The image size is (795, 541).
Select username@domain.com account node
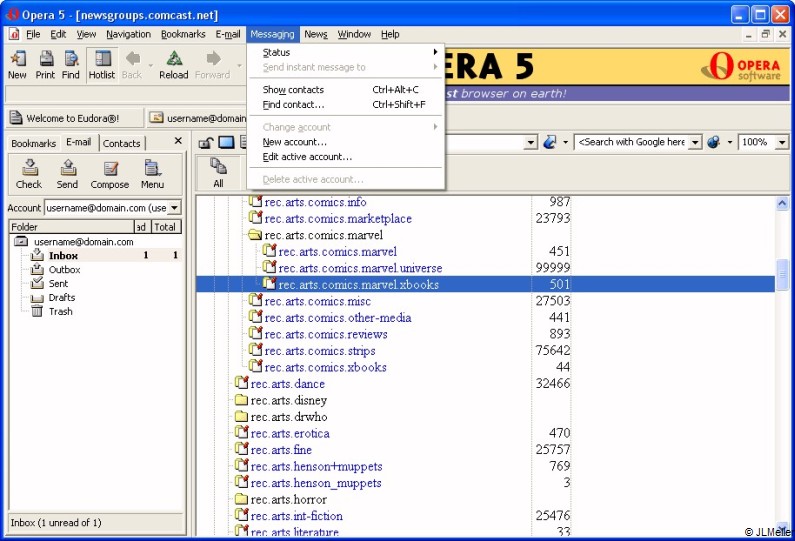(x=84, y=242)
